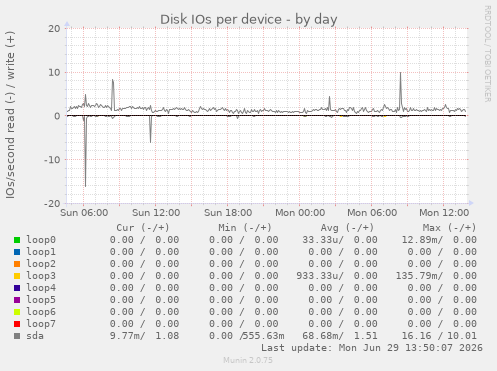The height and width of the screenshot is (371, 497).
Task: Click the Last update timestamp text
Action: [372, 348]
